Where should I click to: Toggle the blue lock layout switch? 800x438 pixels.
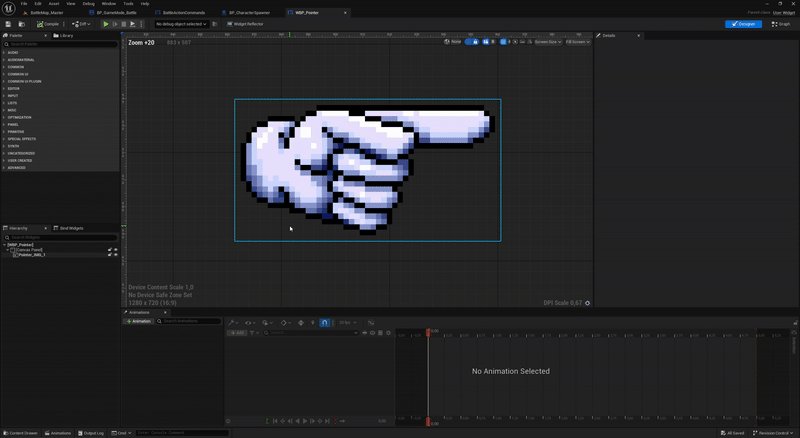[x=472, y=42]
